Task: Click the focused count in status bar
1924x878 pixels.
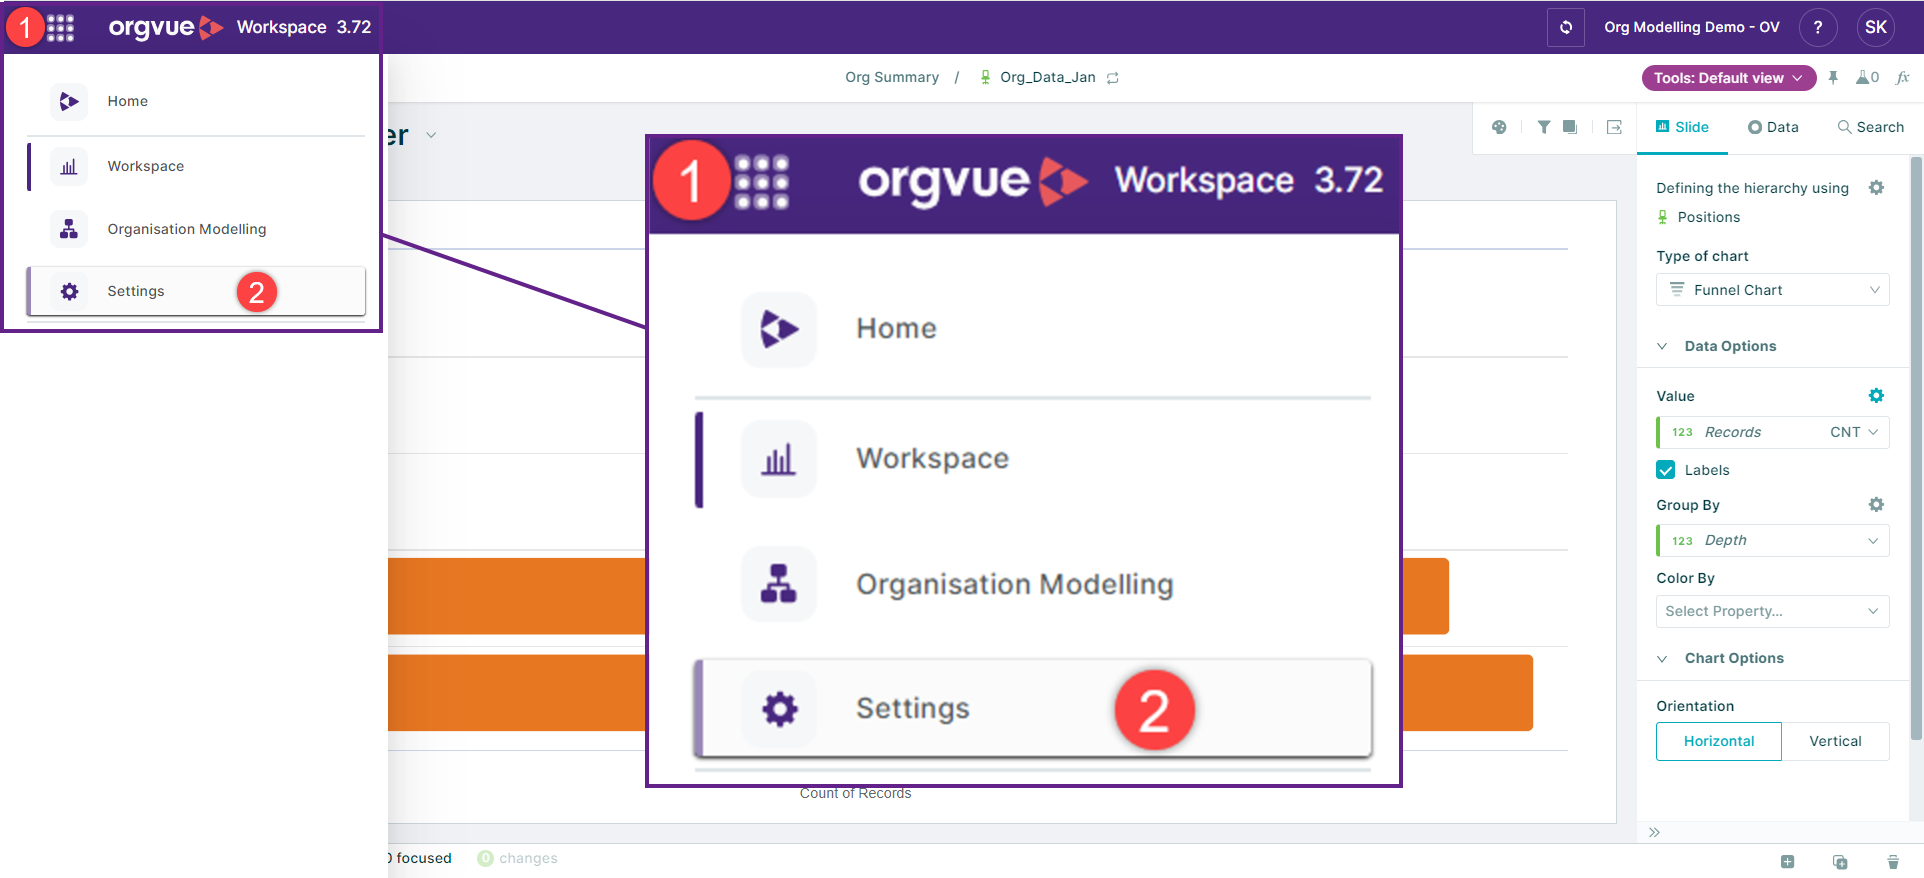Action: pyautogui.click(x=420, y=858)
